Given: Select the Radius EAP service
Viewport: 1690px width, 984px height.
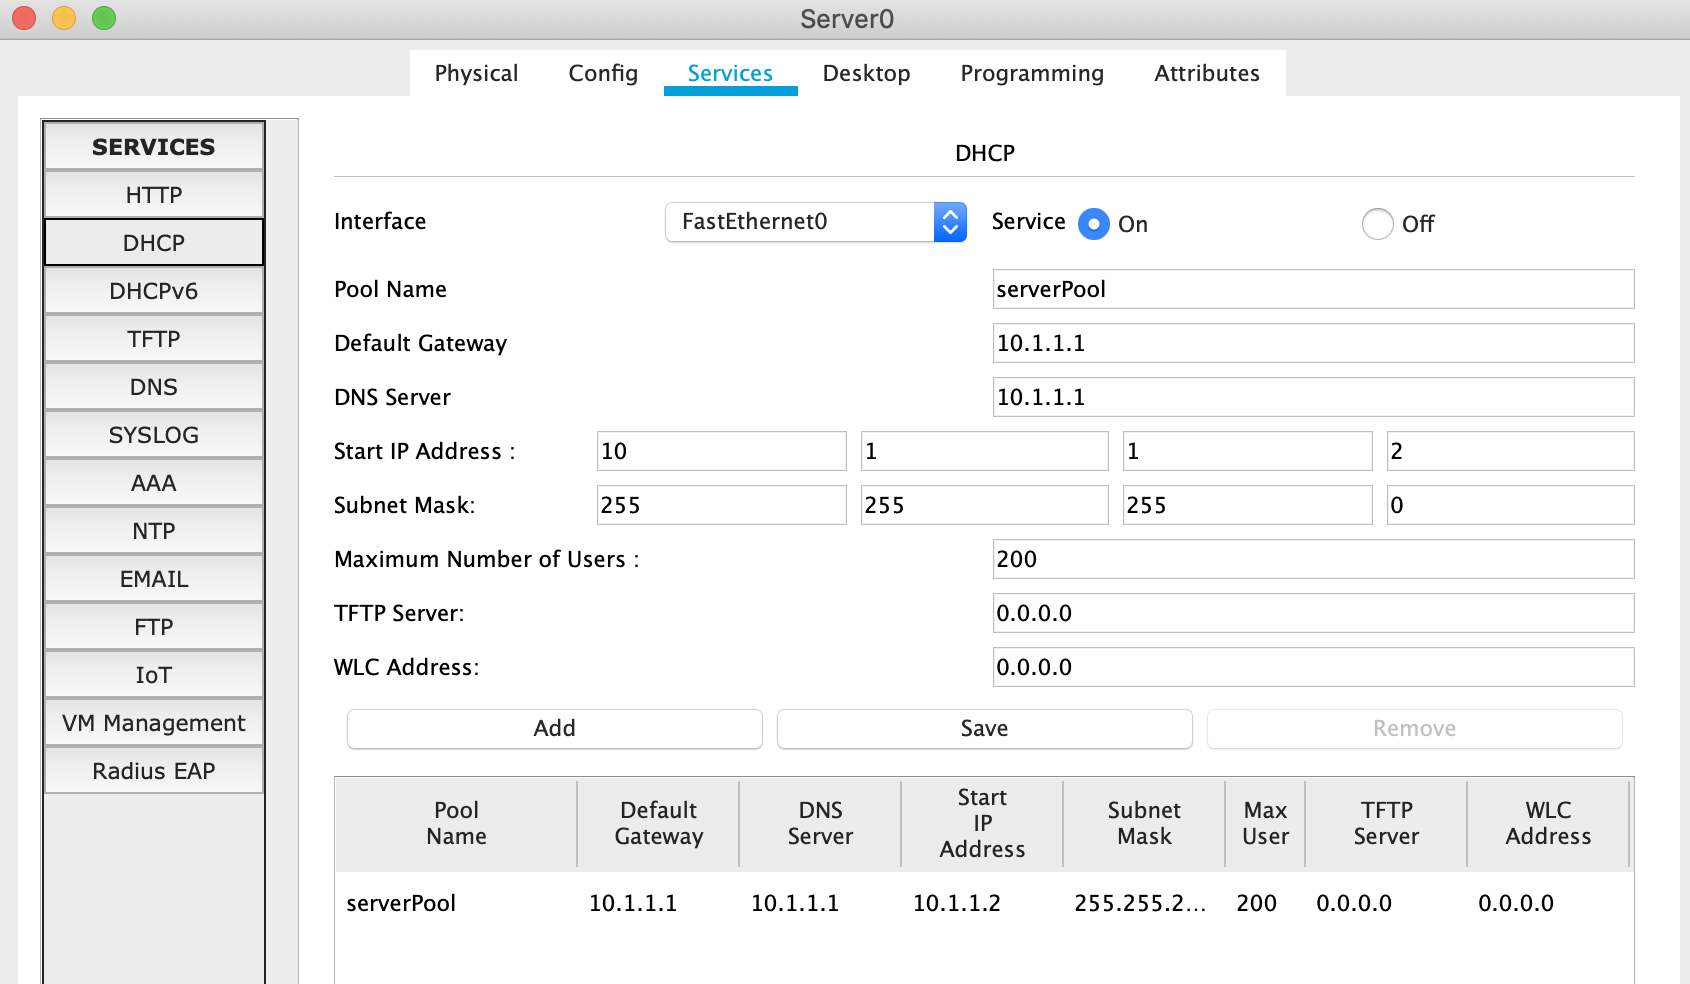Looking at the screenshot, I should [154, 771].
